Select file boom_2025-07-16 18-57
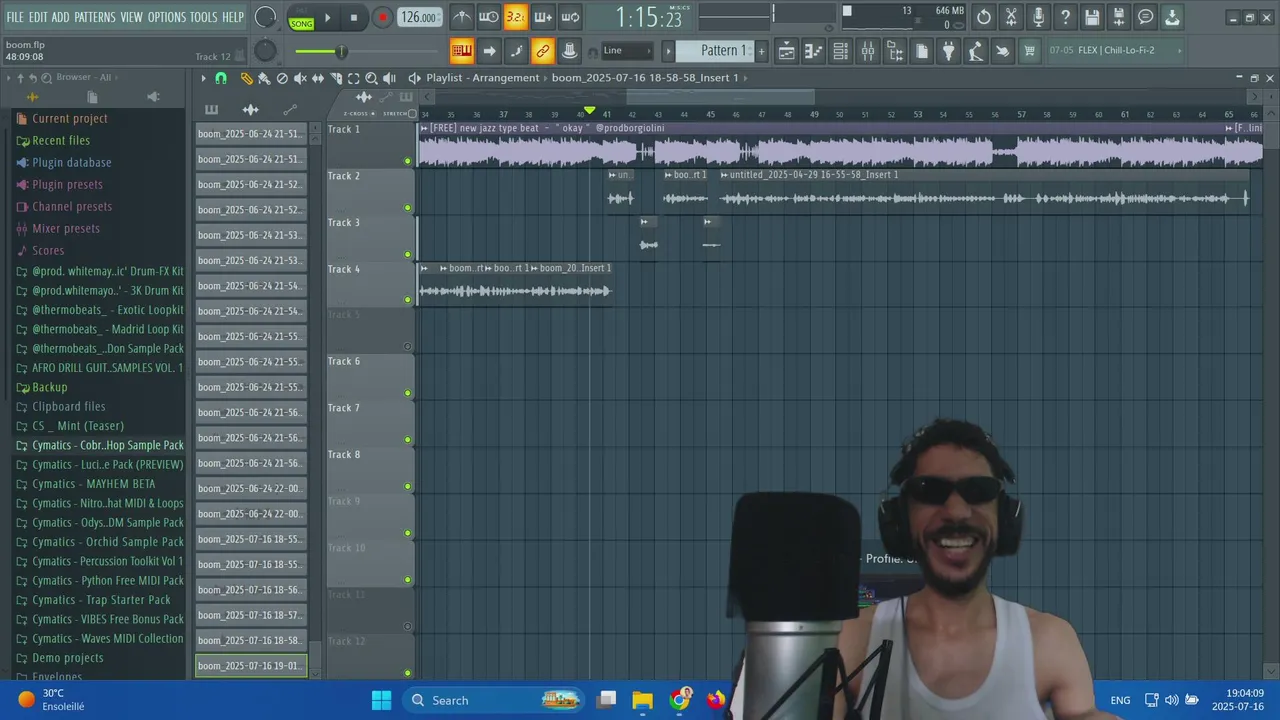The image size is (1280, 720). pyautogui.click(x=251, y=615)
